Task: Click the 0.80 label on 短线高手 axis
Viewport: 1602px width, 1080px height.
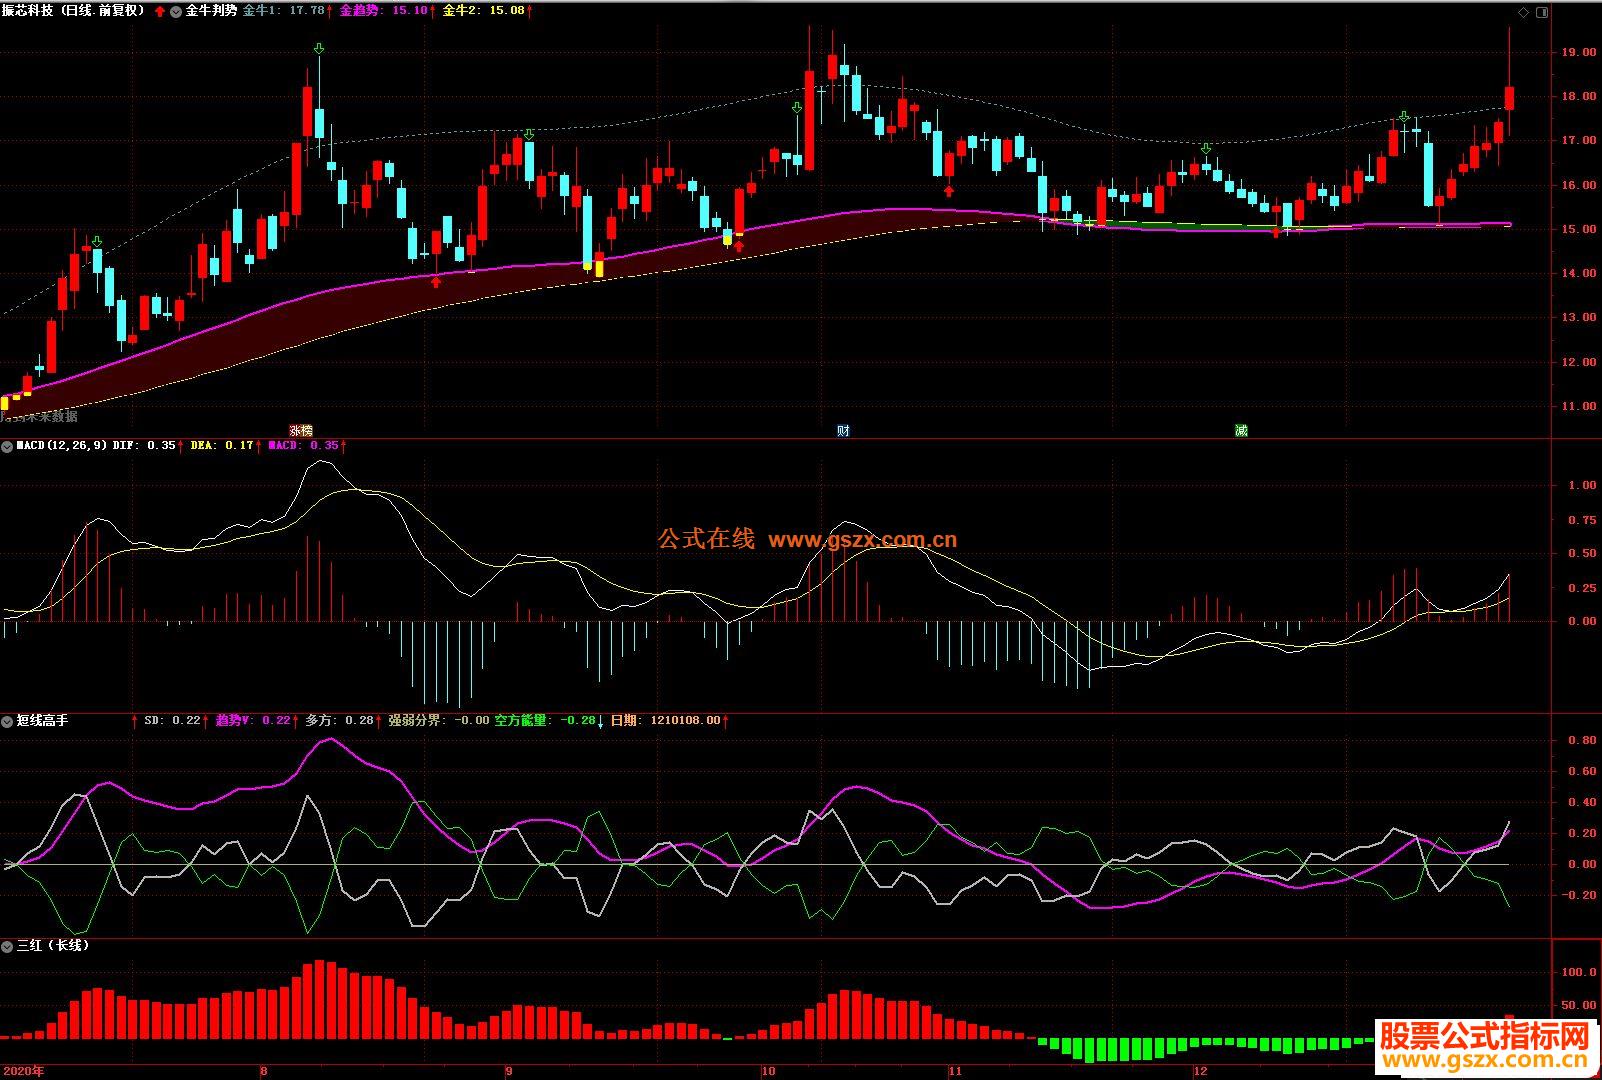Action: point(1582,741)
